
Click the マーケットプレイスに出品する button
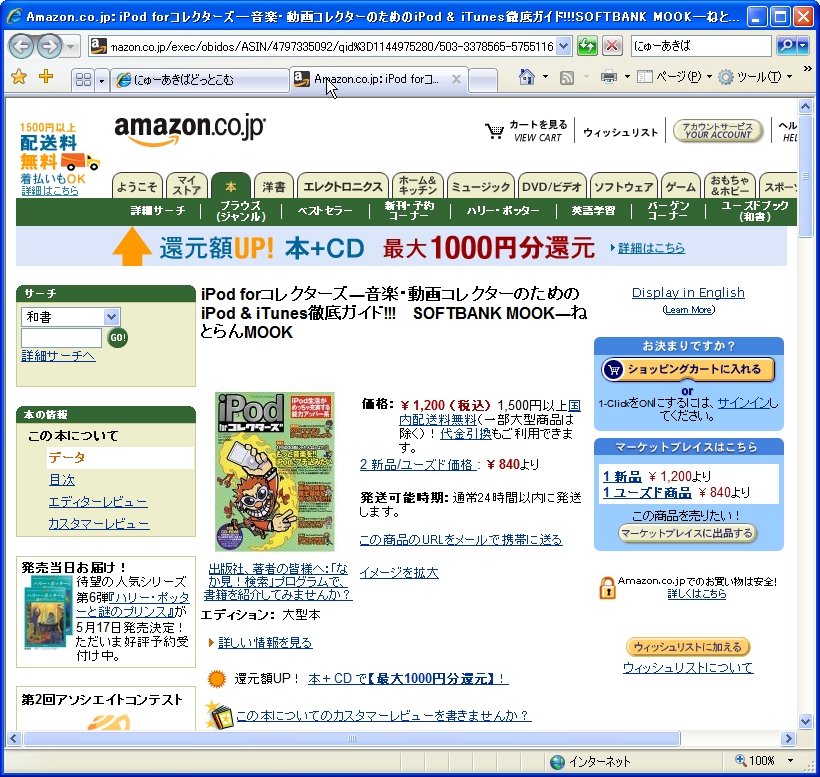tap(687, 533)
